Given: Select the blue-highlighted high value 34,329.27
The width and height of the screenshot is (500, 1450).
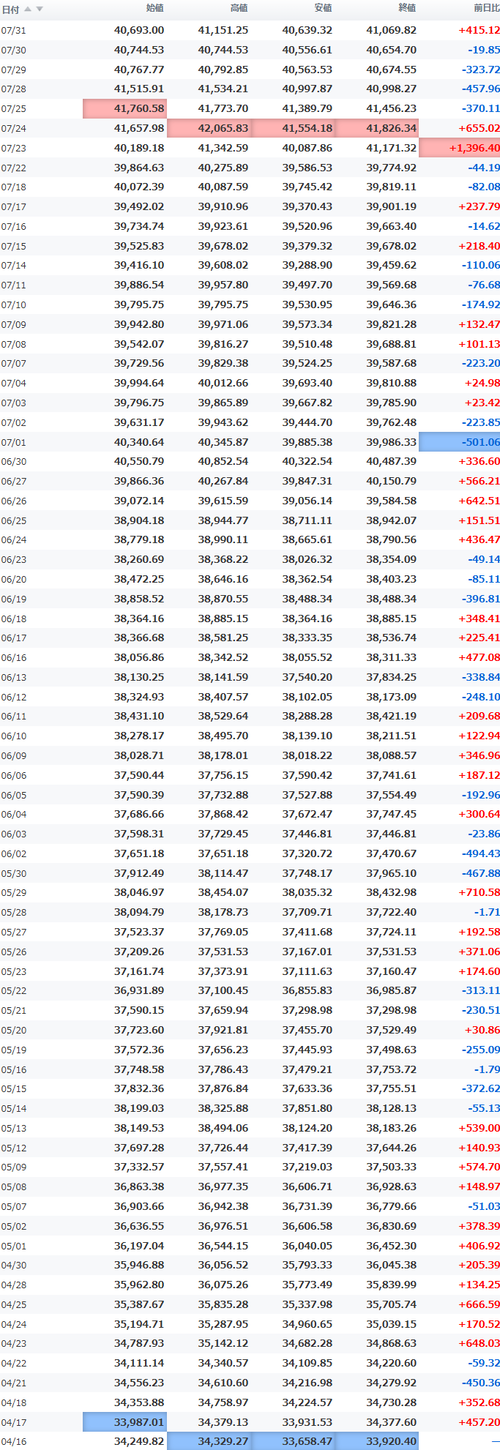Looking at the screenshot, I should [209, 1441].
